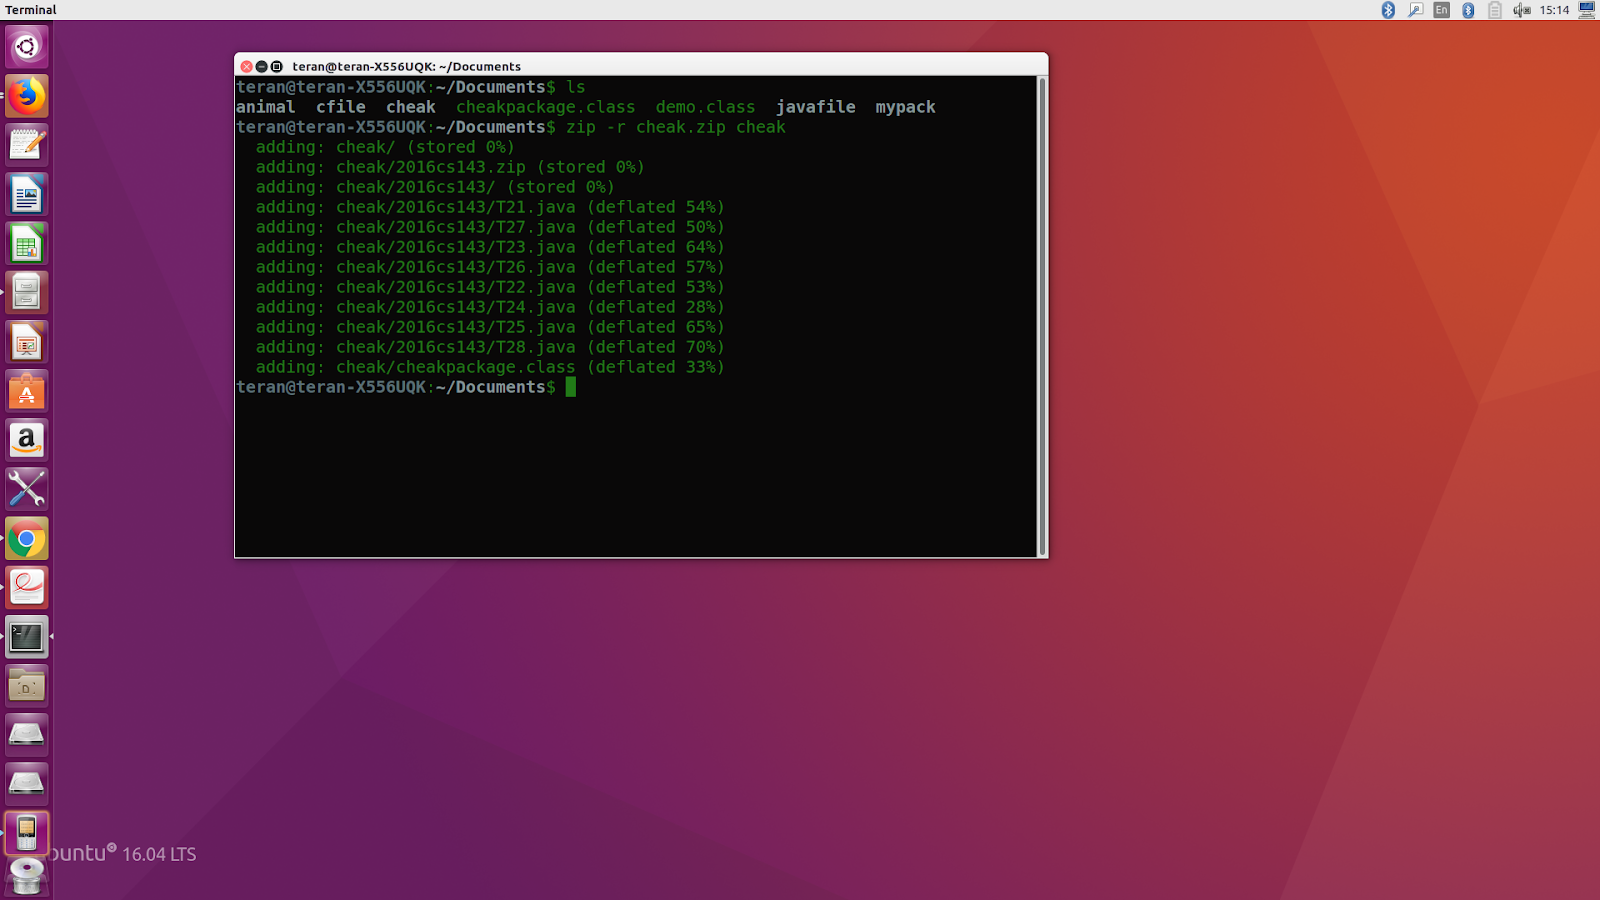Open the session power menu icon
This screenshot has height=900, width=1600.
[x=1587, y=10]
